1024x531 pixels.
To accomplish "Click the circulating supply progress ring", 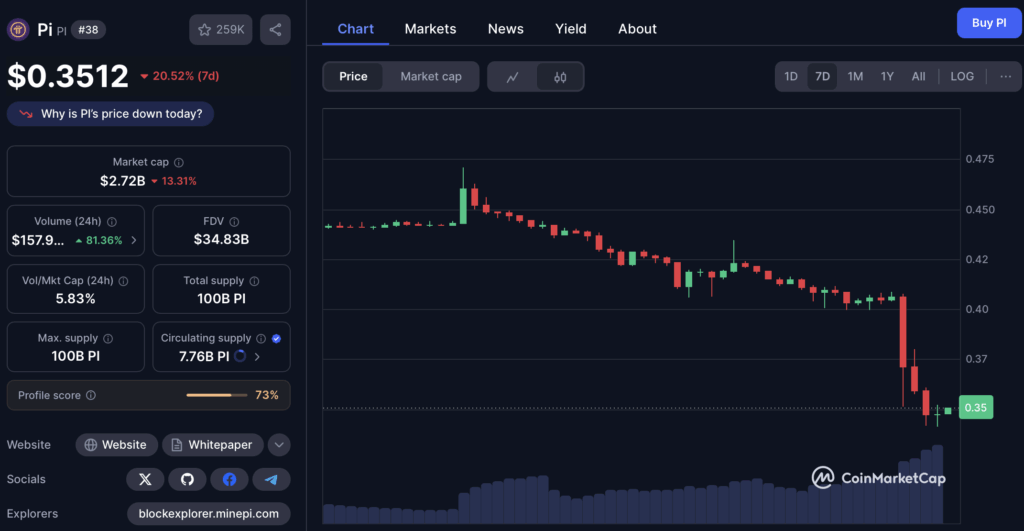I will click(240, 357).
